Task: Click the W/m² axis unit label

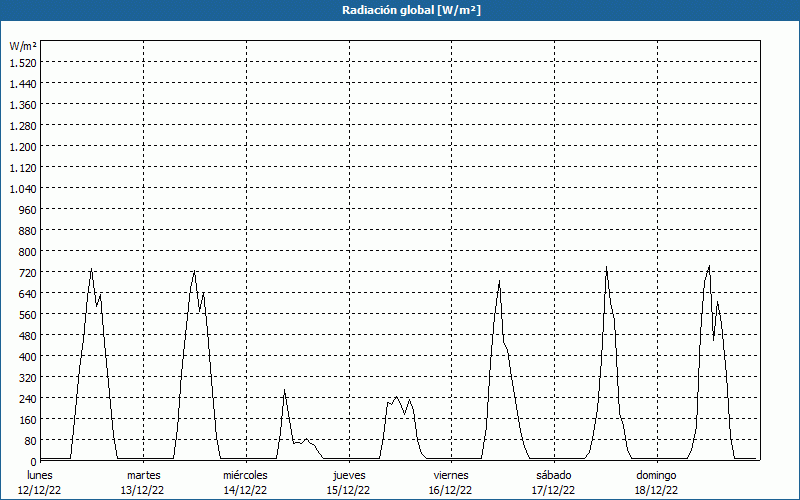Action: pyautogui.click(x=23, y=46)
